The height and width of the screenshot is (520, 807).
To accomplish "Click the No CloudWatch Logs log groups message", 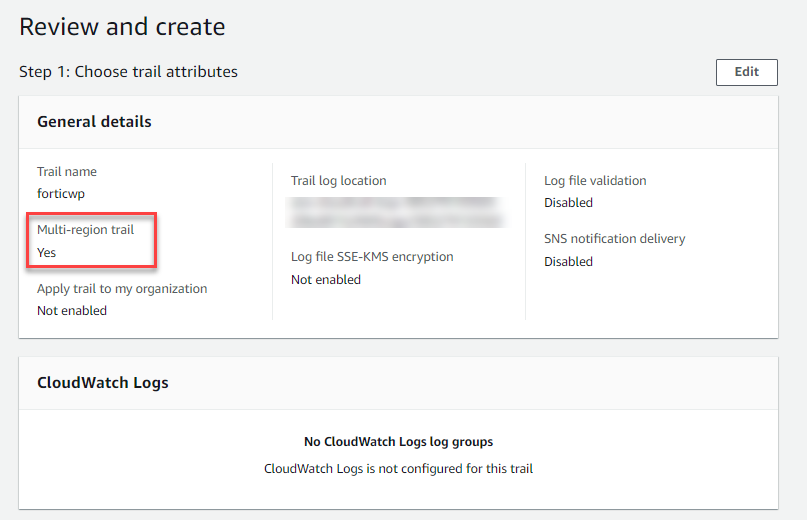I will click(x=398, y=441).
